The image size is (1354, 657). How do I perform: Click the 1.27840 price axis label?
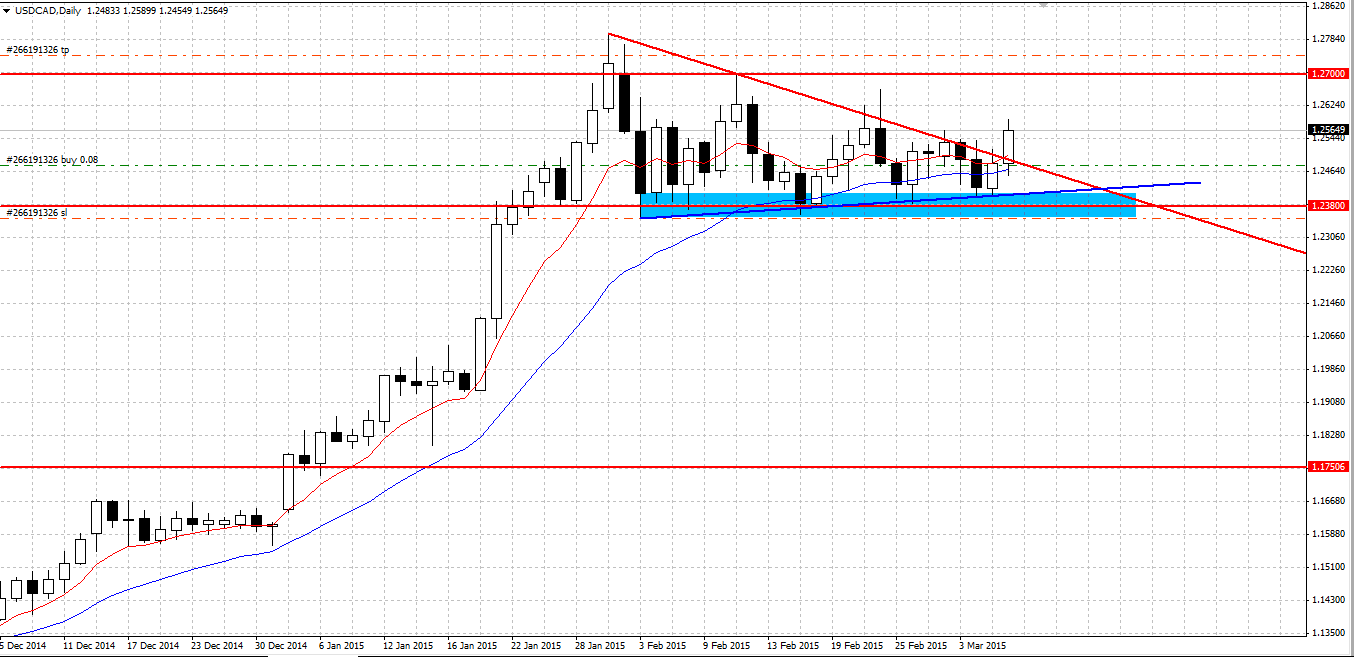coord(1329,39)
